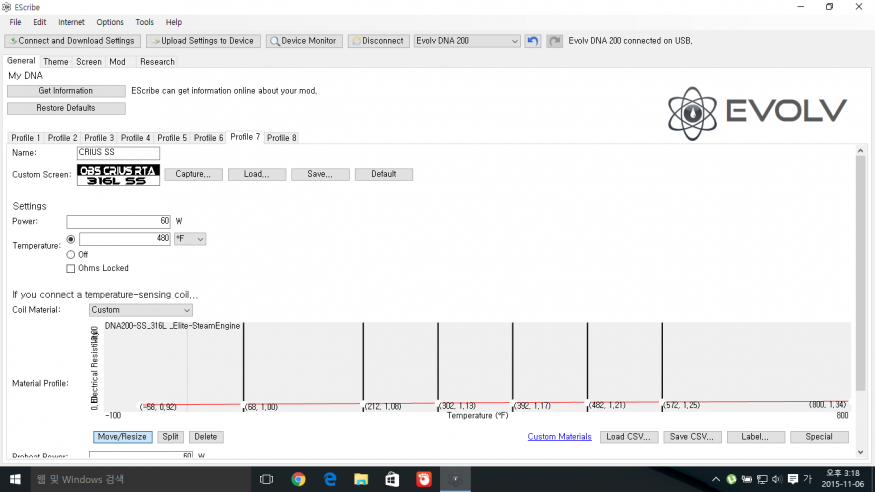Click the volume speaker tray icon

tap(777, 479)
